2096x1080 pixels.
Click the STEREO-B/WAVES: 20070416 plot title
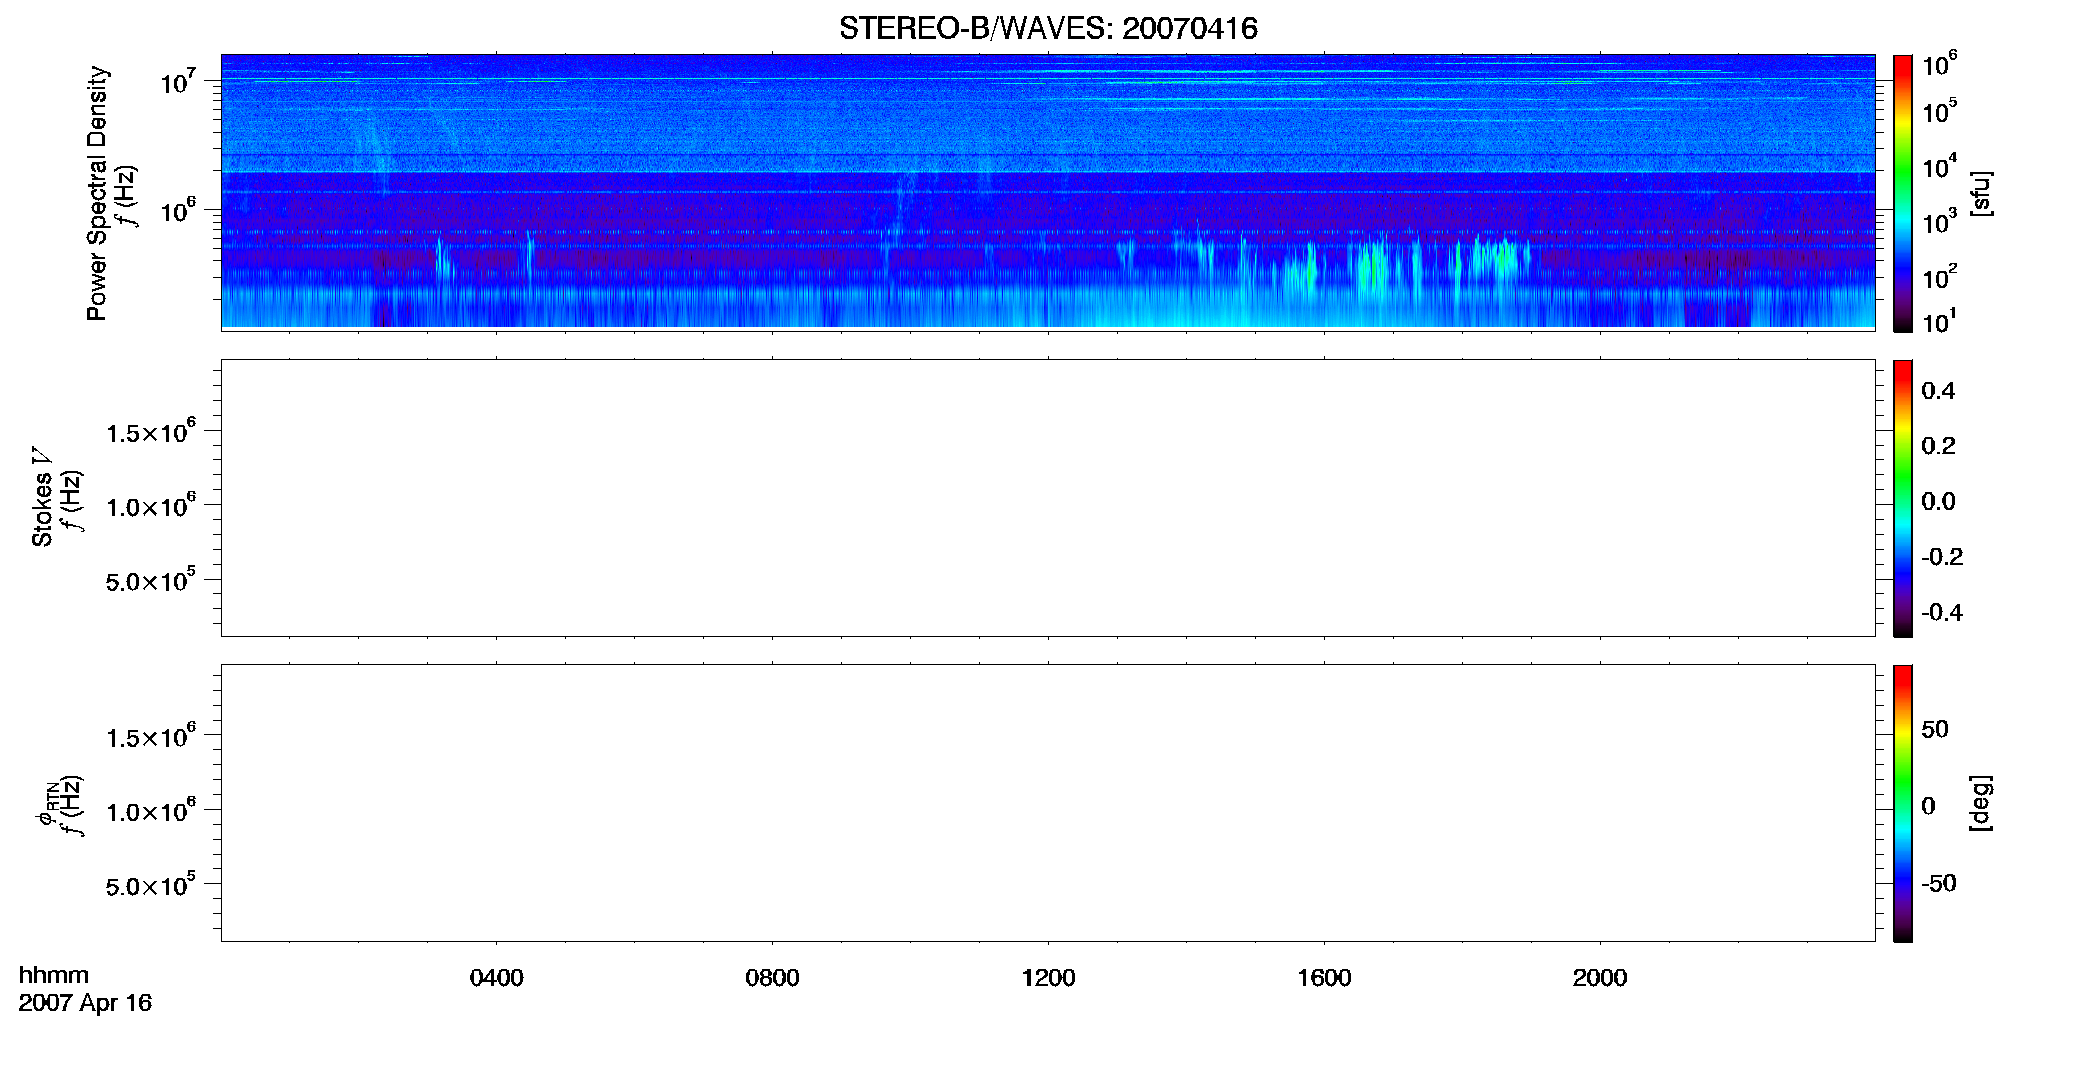click(x=1048, y=28)
